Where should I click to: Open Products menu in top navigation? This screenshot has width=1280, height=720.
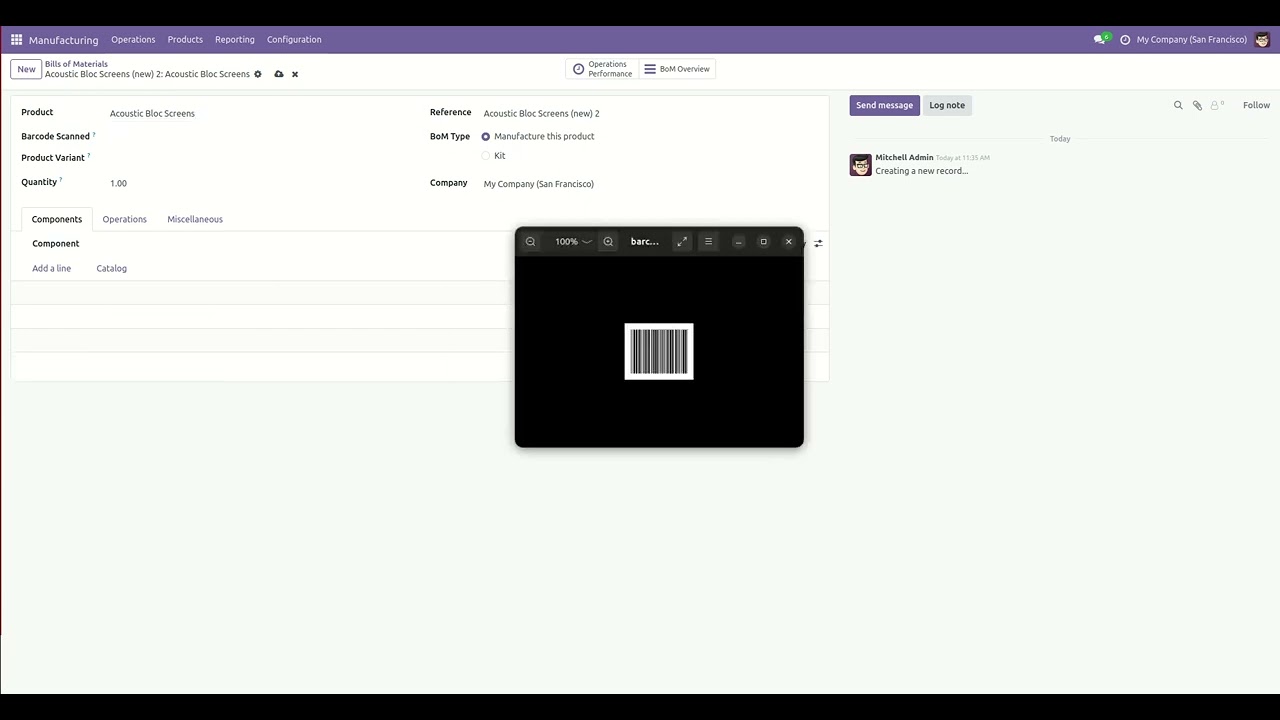point(185,40)
